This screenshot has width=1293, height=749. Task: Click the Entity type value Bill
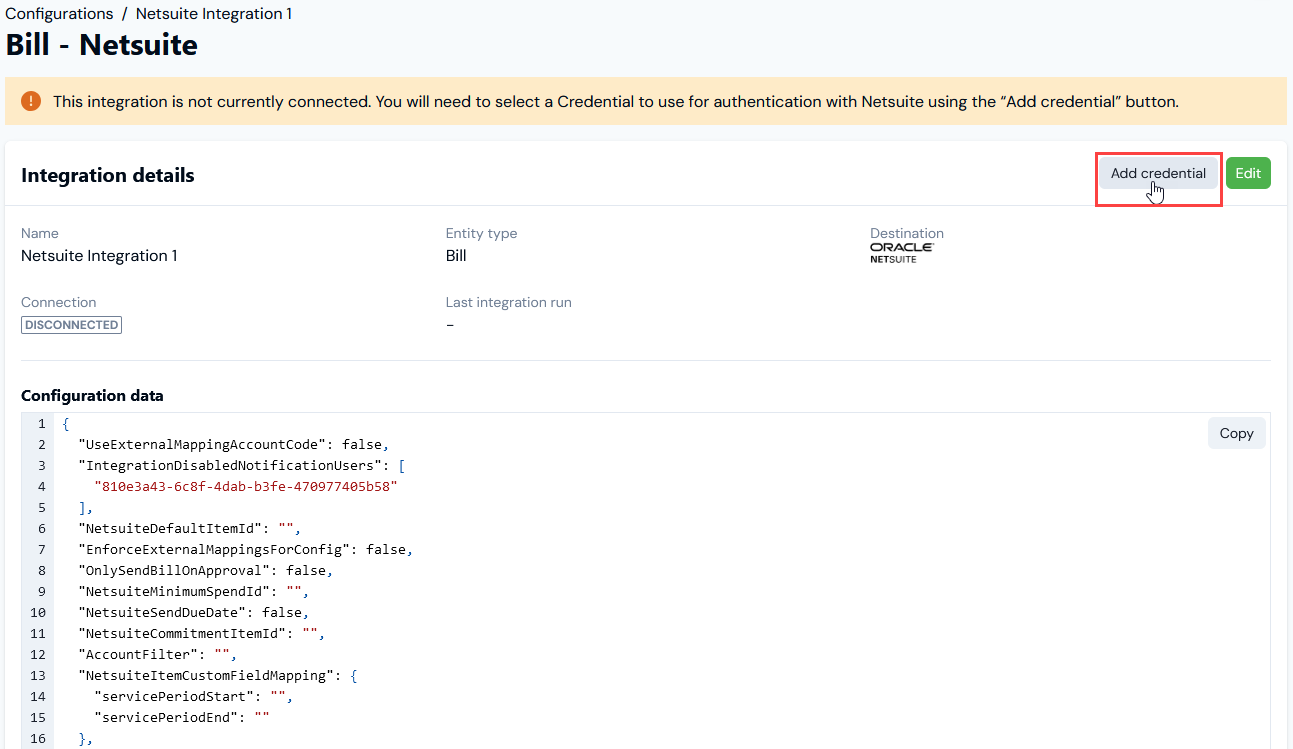coord(456,256)
